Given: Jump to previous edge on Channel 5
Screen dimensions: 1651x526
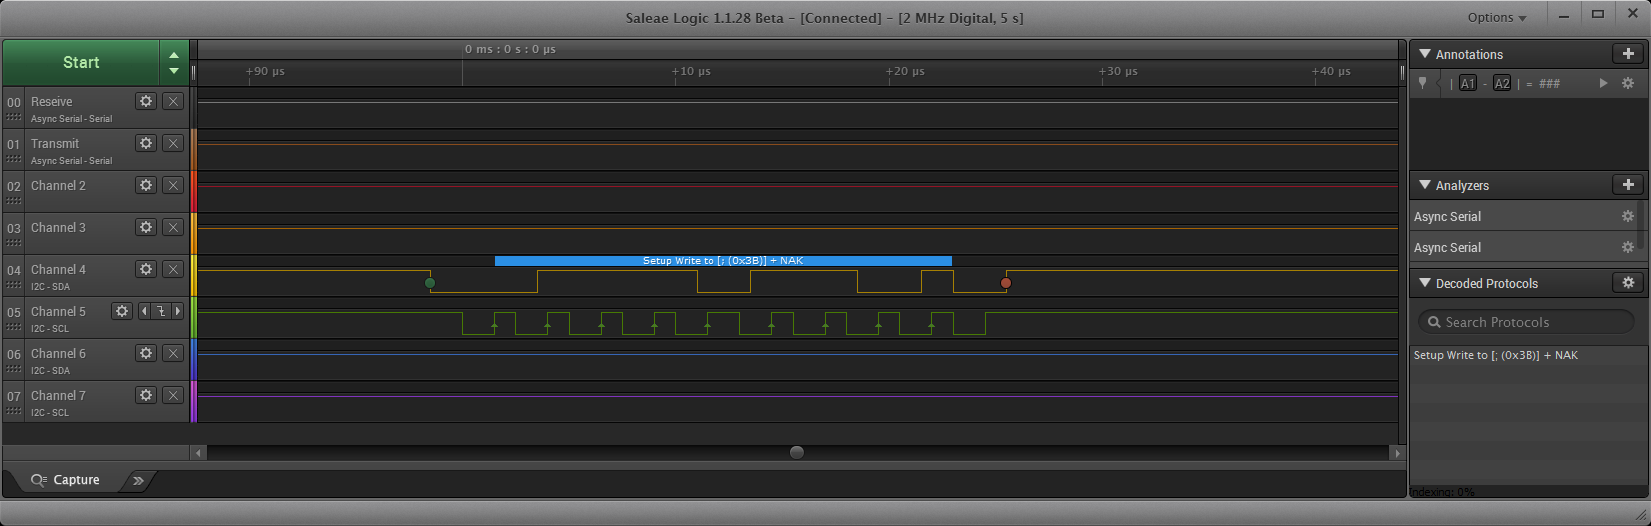Looking at the screenshot, I should (144, 311).
